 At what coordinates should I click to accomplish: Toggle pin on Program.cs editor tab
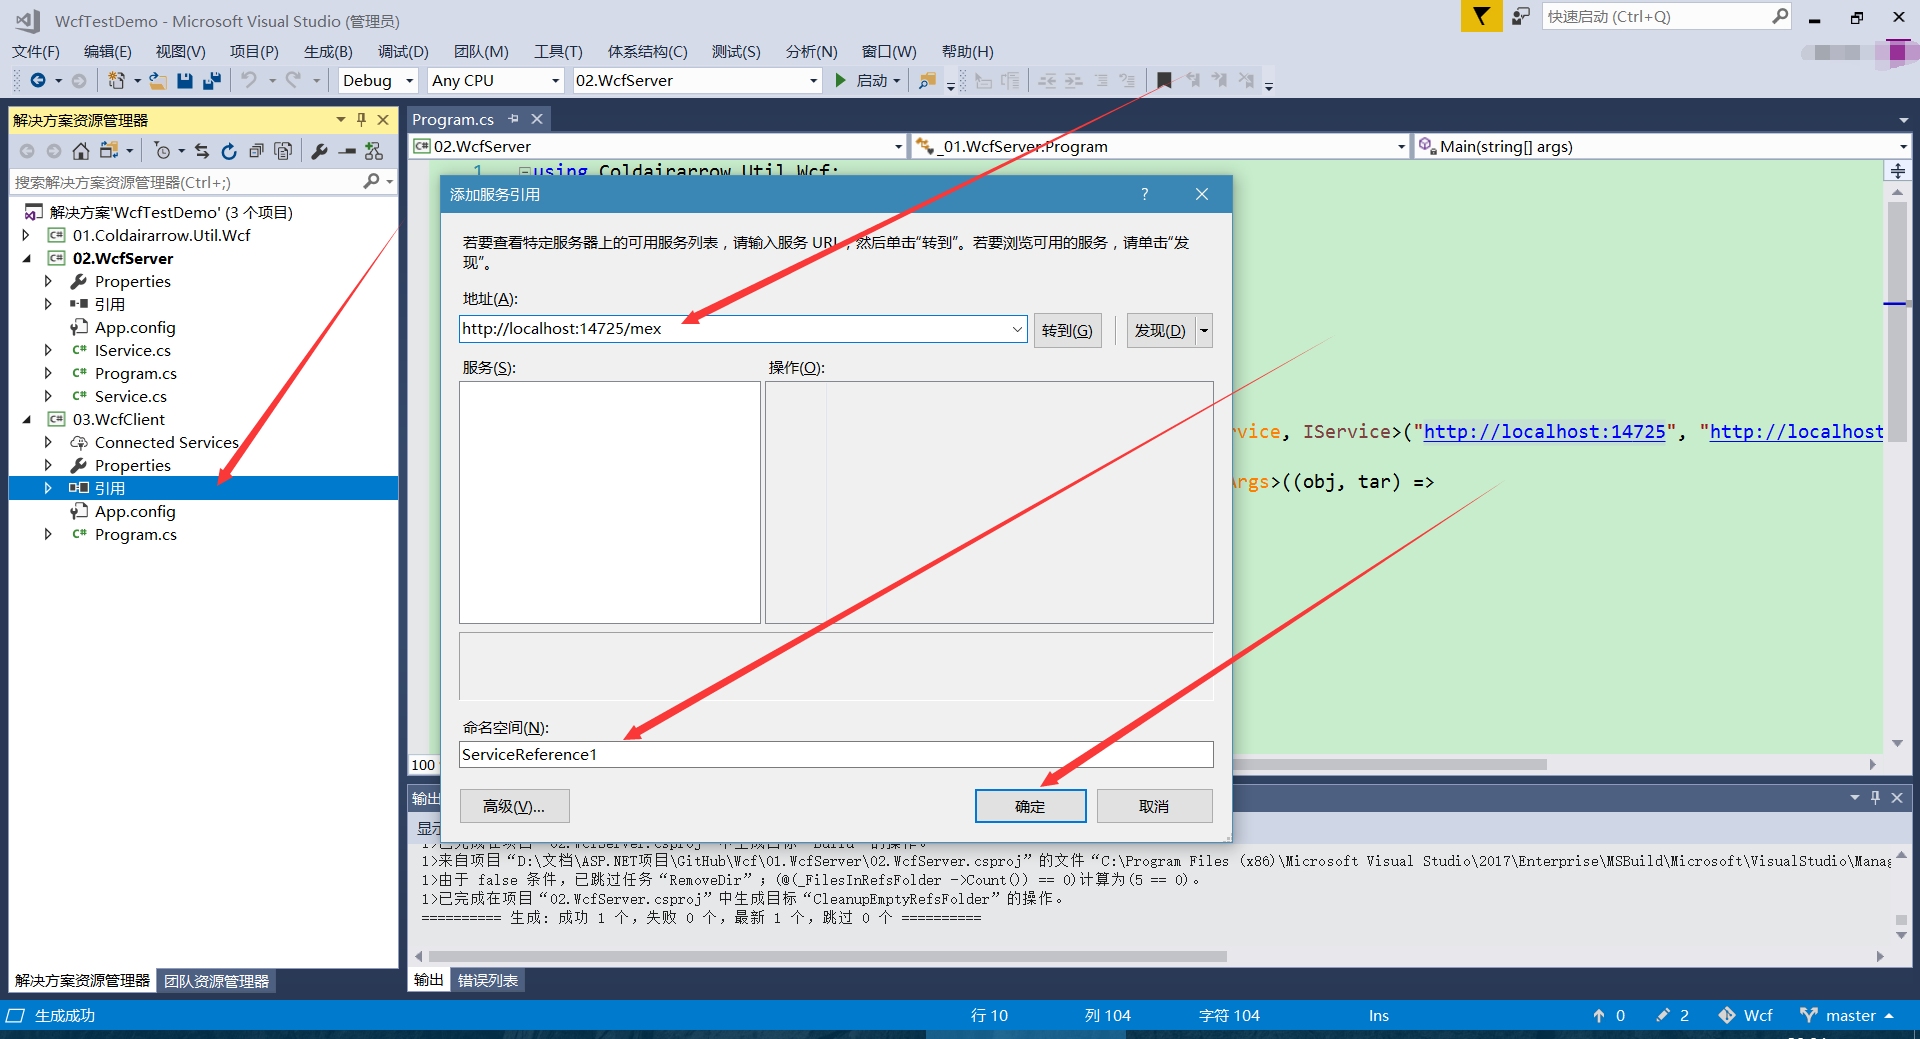click(514, 119)
